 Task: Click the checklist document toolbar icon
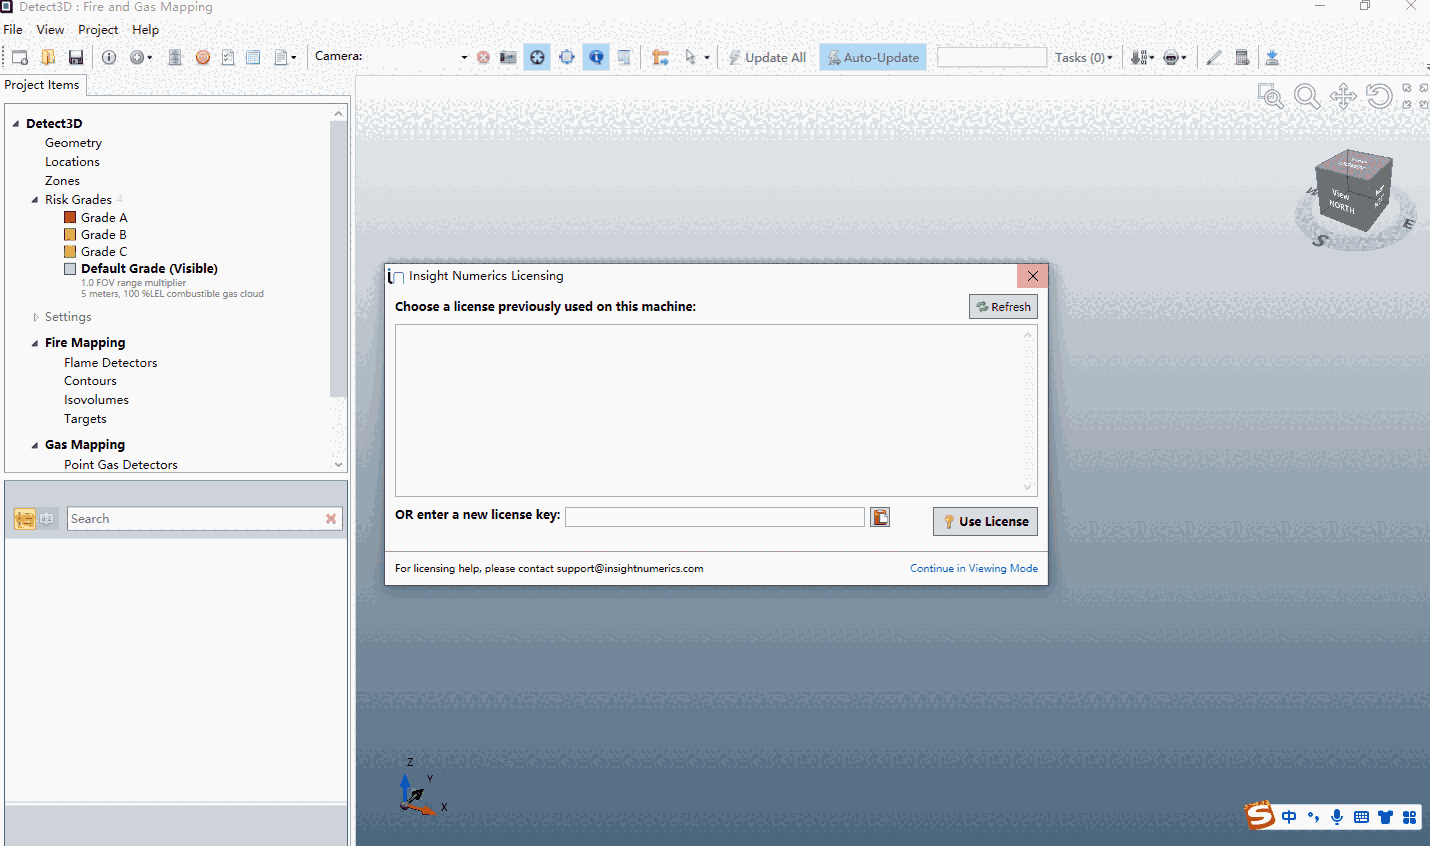[228, 57]
